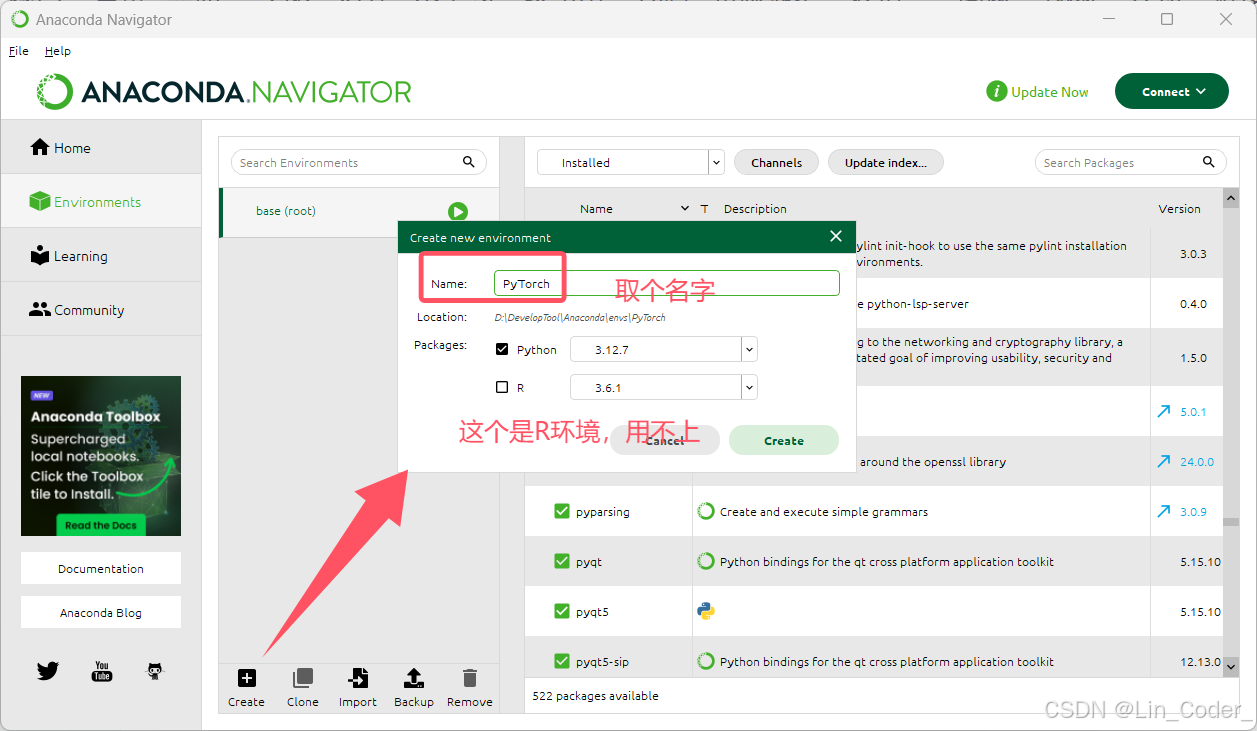1257x731 pixels.
Task: Click the upgrade arrow beside version 24.0.0
Action: 1164,461
